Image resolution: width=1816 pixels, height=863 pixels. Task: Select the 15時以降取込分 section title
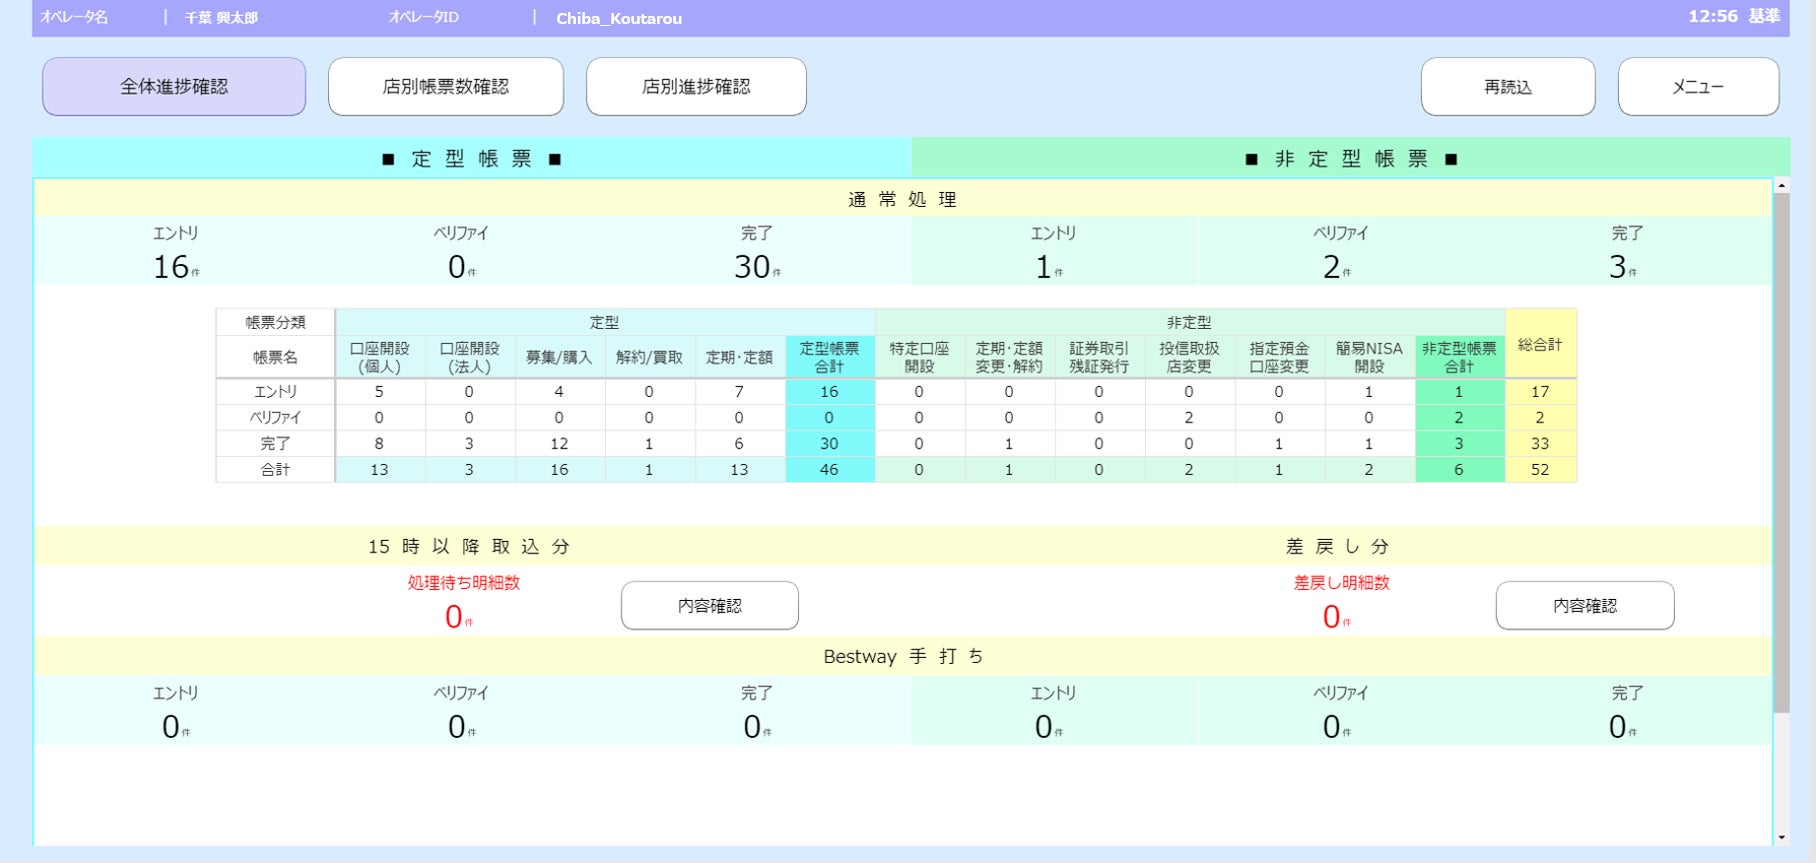coord(469,547)
